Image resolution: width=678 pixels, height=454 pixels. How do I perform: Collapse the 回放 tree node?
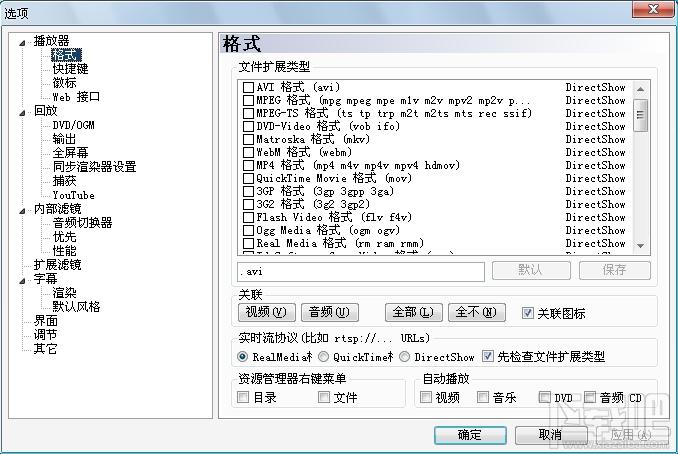[x=23, y=112]
